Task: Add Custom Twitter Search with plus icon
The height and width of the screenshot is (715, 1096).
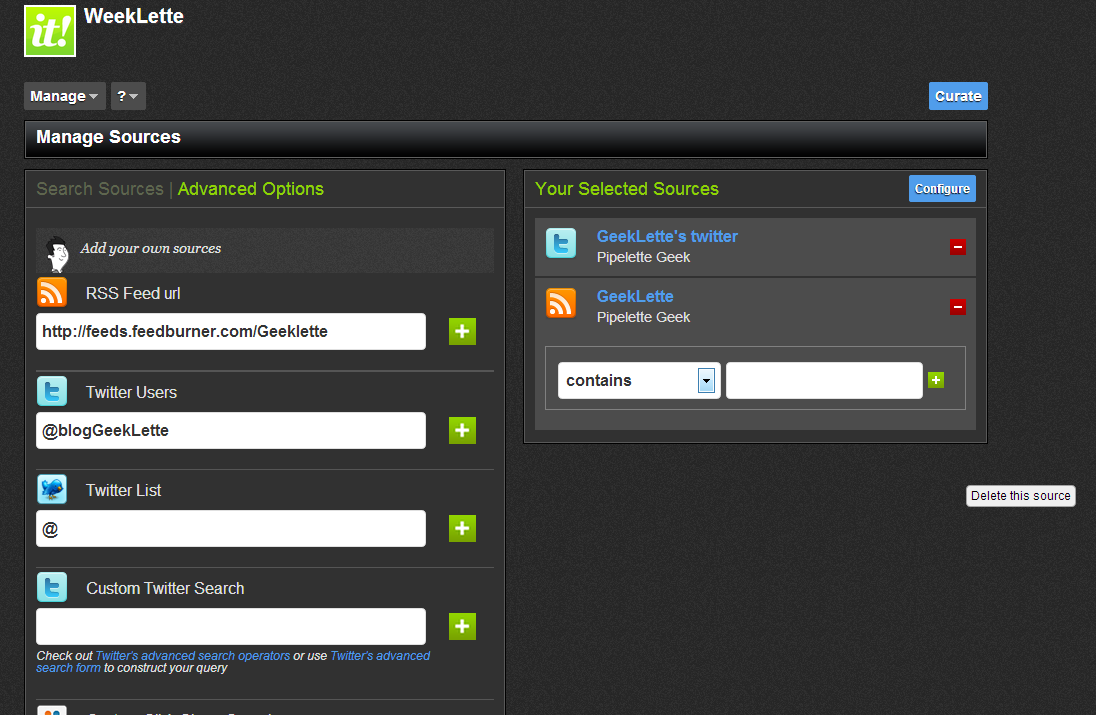Action: [462, 626]
